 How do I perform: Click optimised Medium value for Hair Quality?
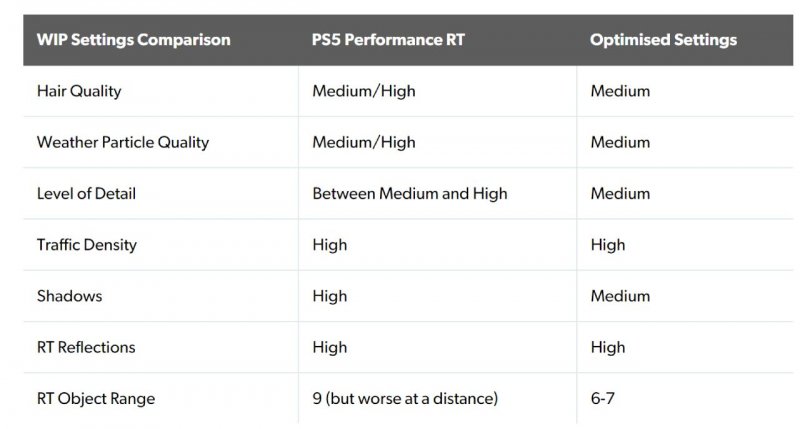click(620, 91)
